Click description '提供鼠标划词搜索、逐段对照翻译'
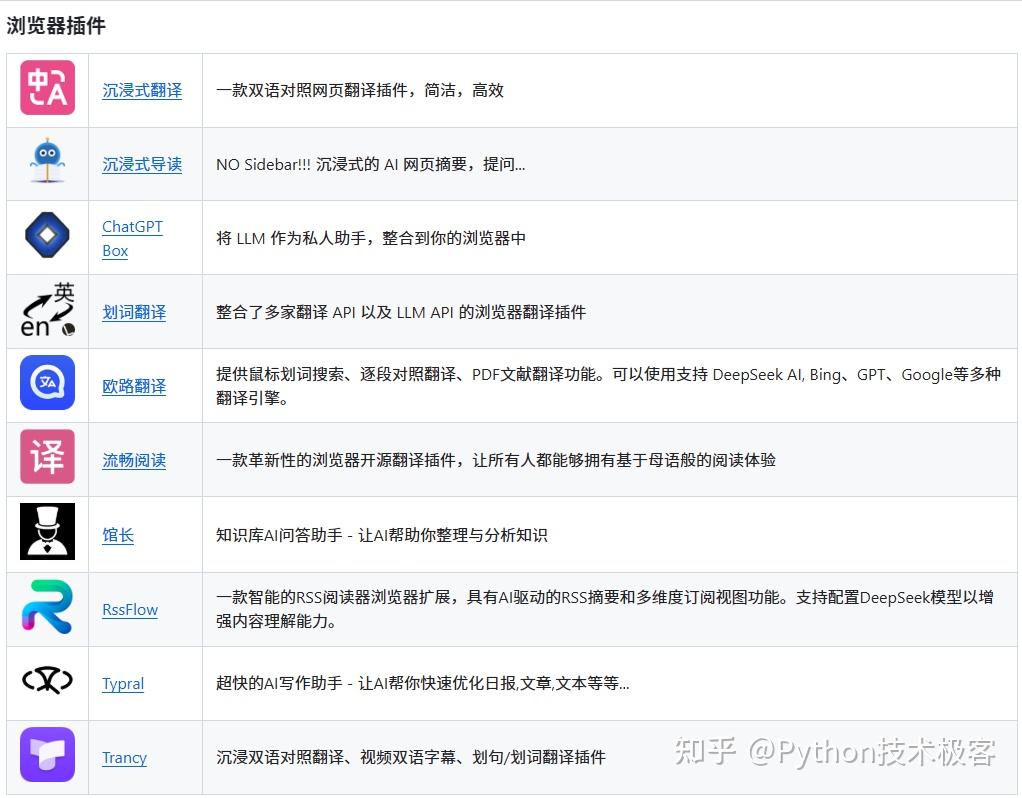 [607, 386]
